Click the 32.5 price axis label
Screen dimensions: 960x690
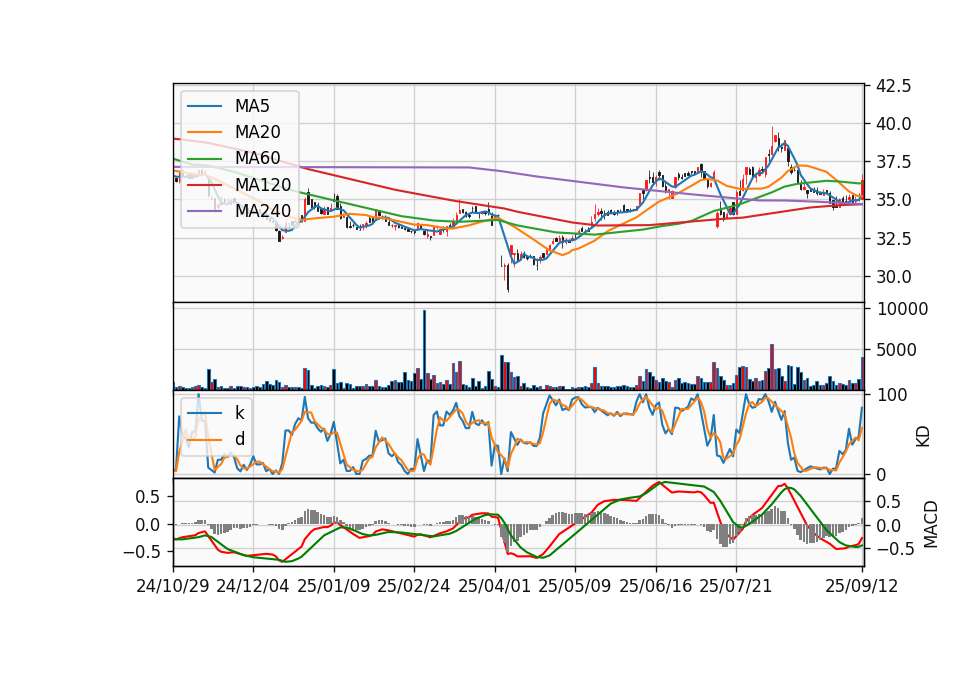point(893,239)
